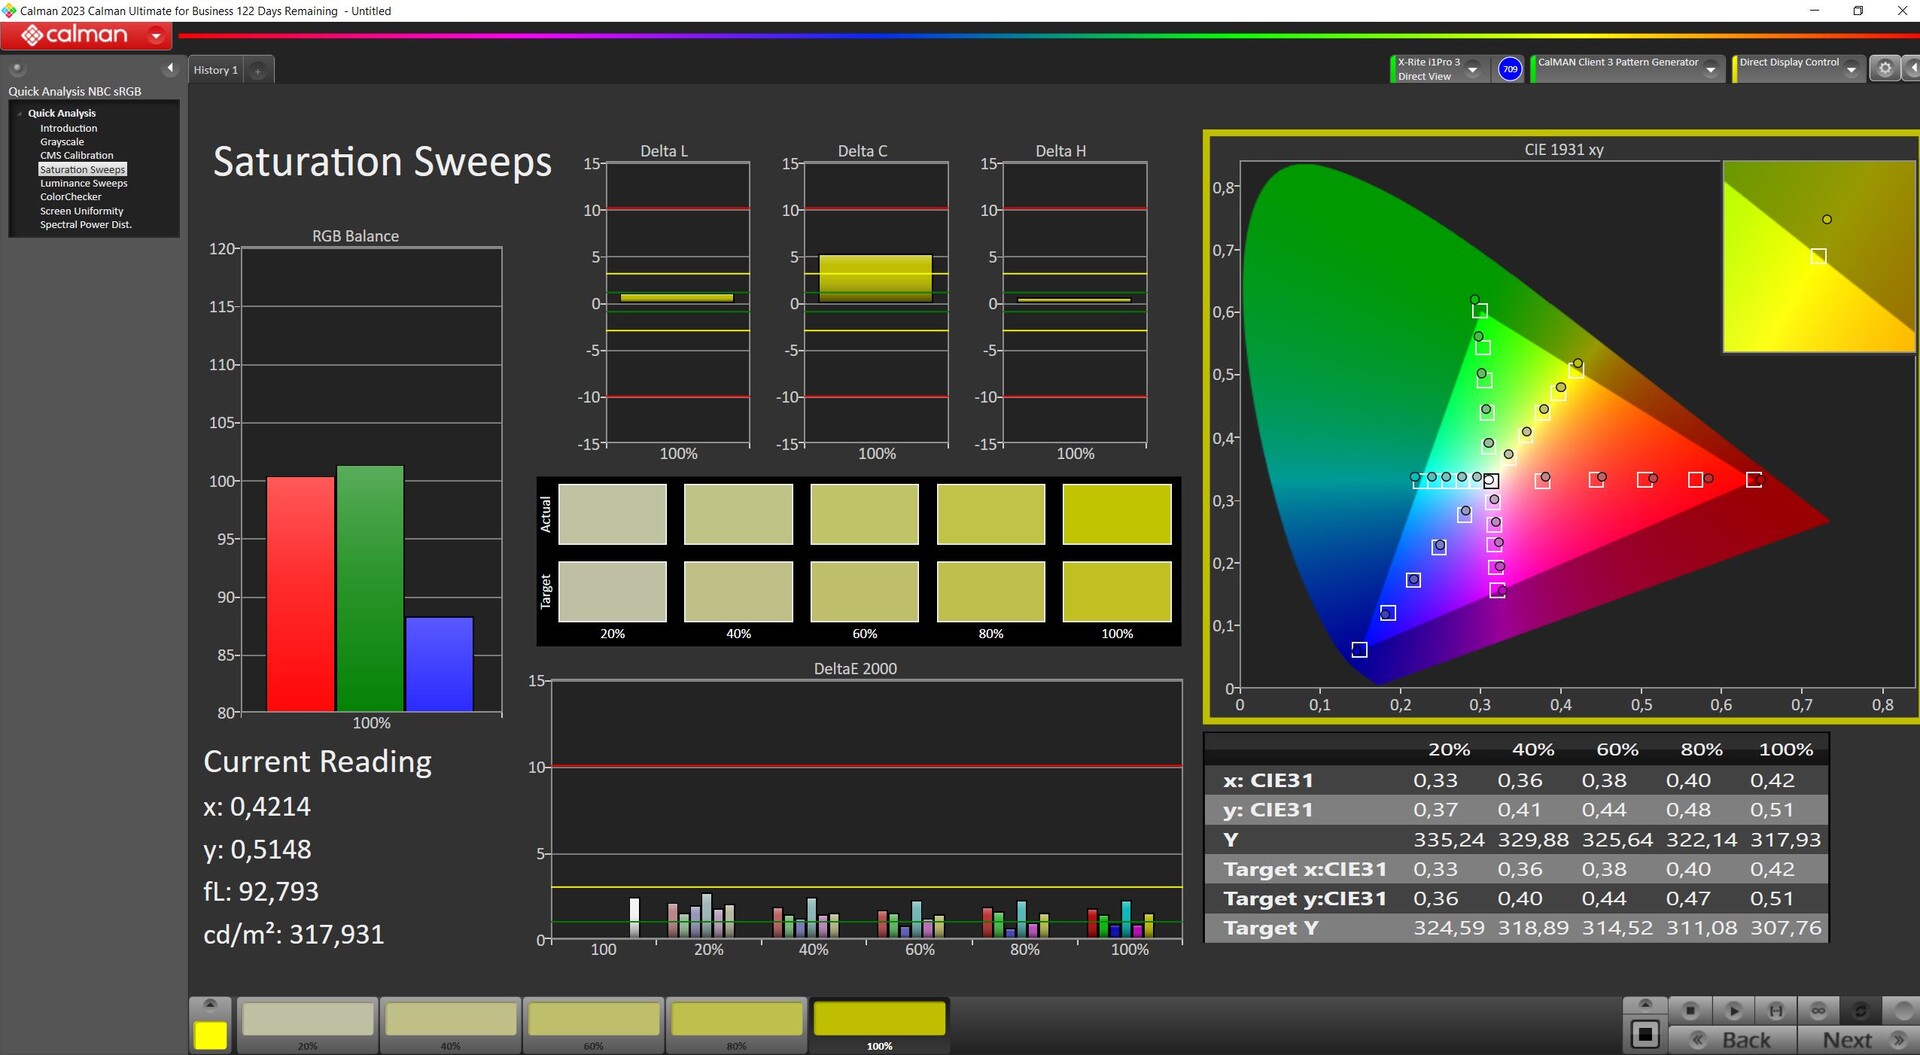Screen dimensions: 1920x1055
Task: Collapse the Quick Analysis tree node
Action: (20, 114)
